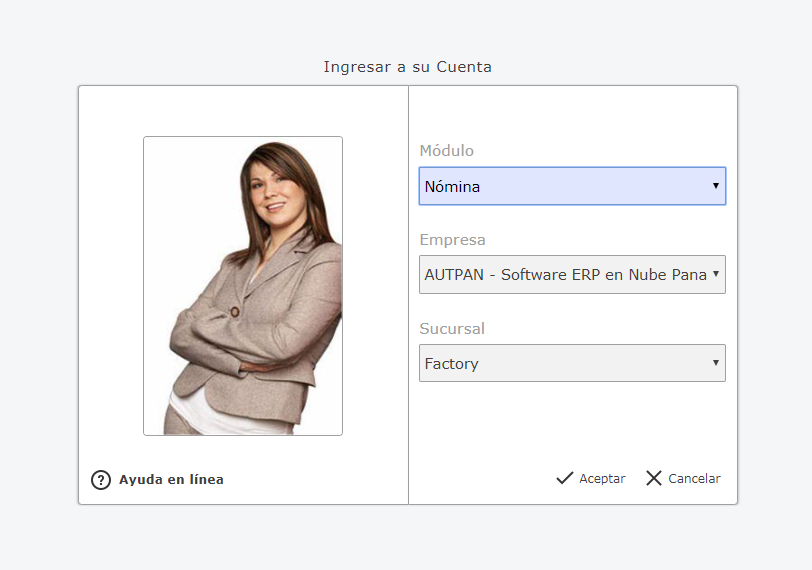Select the Factory text in Sucursal field
812x570 pixels.
coord(451,364)
